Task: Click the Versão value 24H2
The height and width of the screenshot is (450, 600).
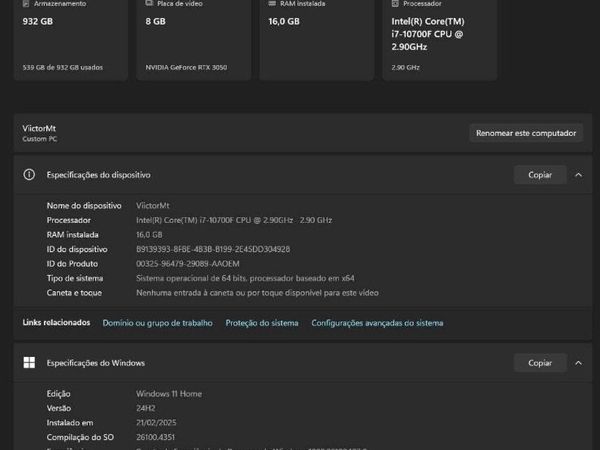Action: [146, 408]
